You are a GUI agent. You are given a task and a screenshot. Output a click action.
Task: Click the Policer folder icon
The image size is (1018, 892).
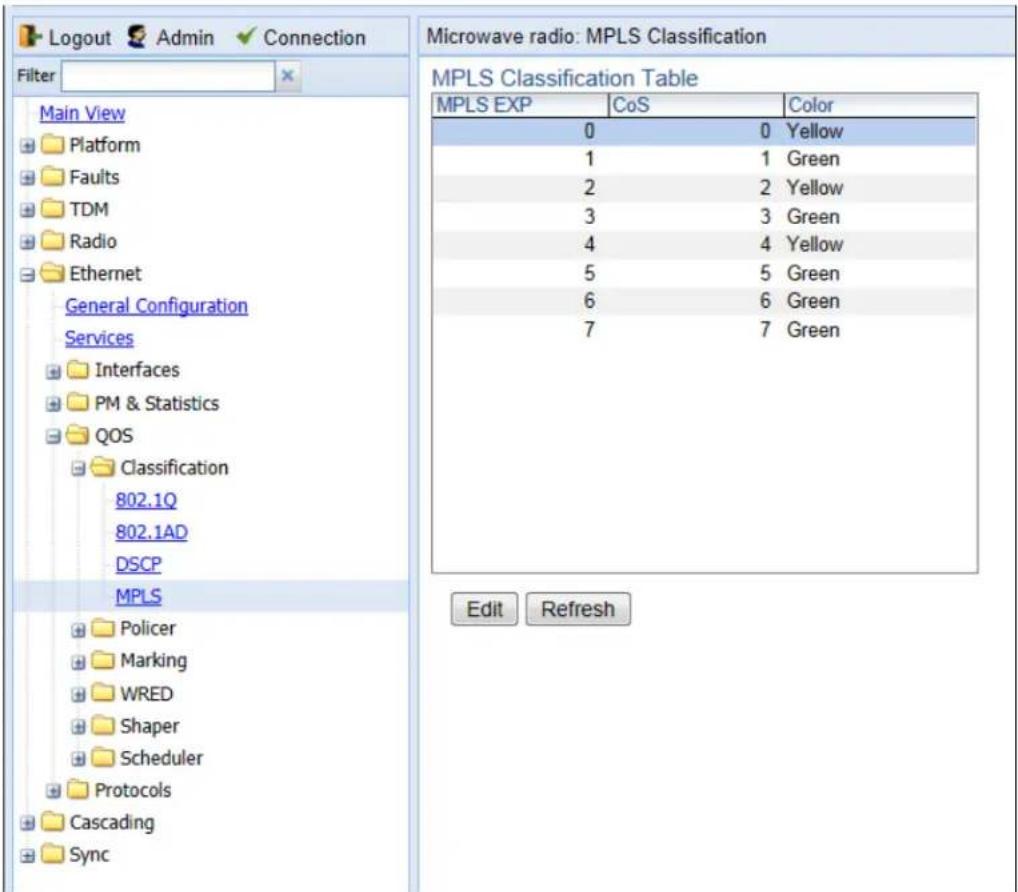tap(103, 628)
